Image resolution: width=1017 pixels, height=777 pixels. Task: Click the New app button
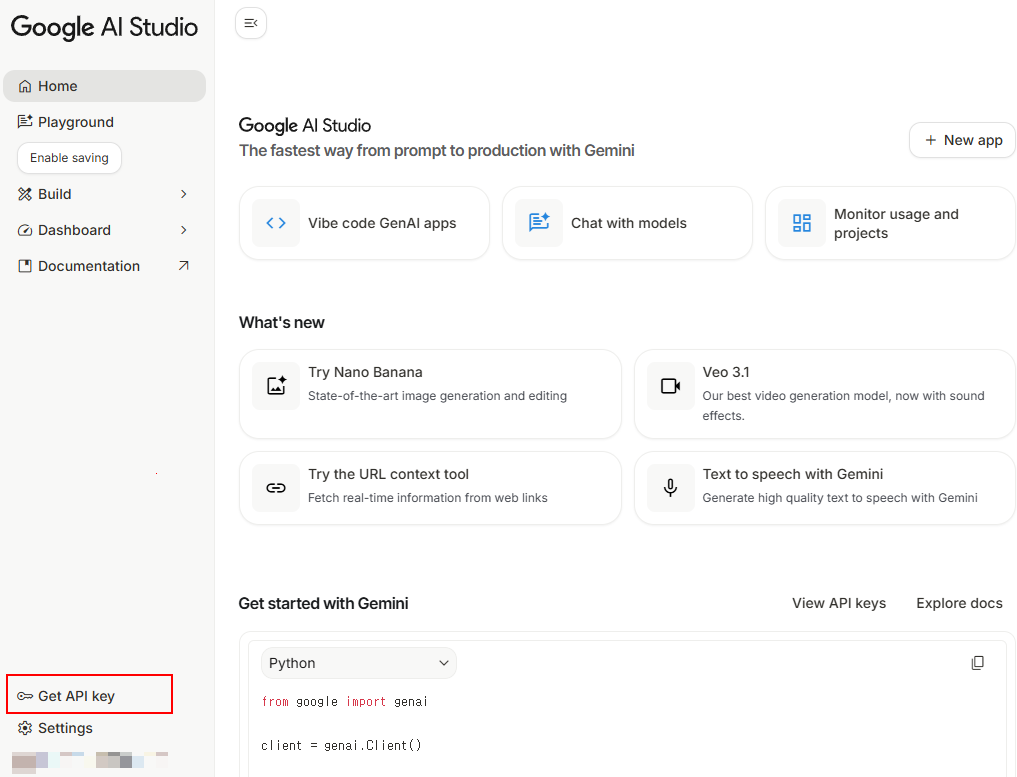pyautogui.click(x=962, y=140)
